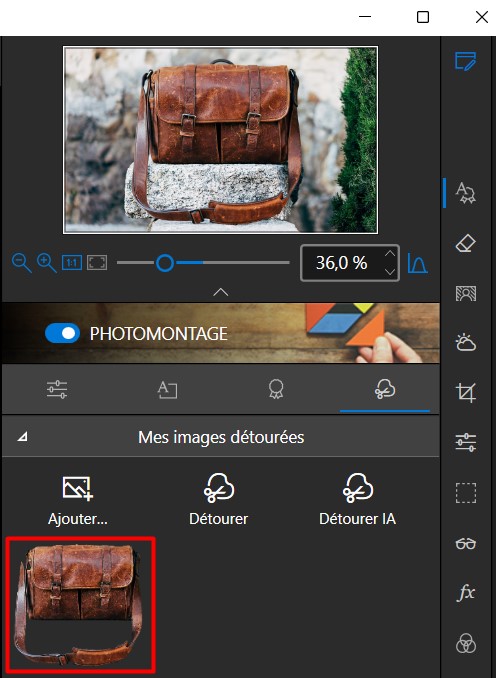
Task: Toggle the PHOTOMONTAGE switch off
Action: (x=62, y=333)
